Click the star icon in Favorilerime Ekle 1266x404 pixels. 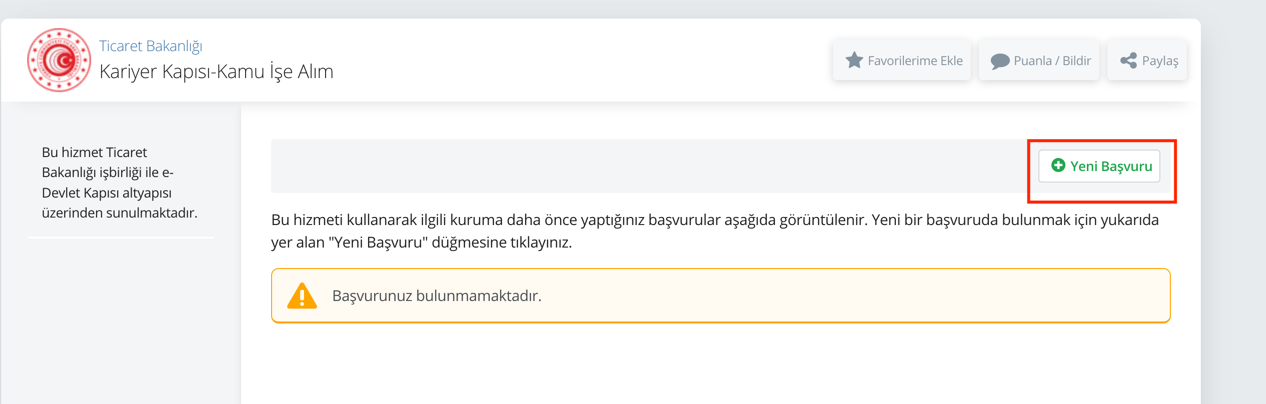[x=854, y=60]
